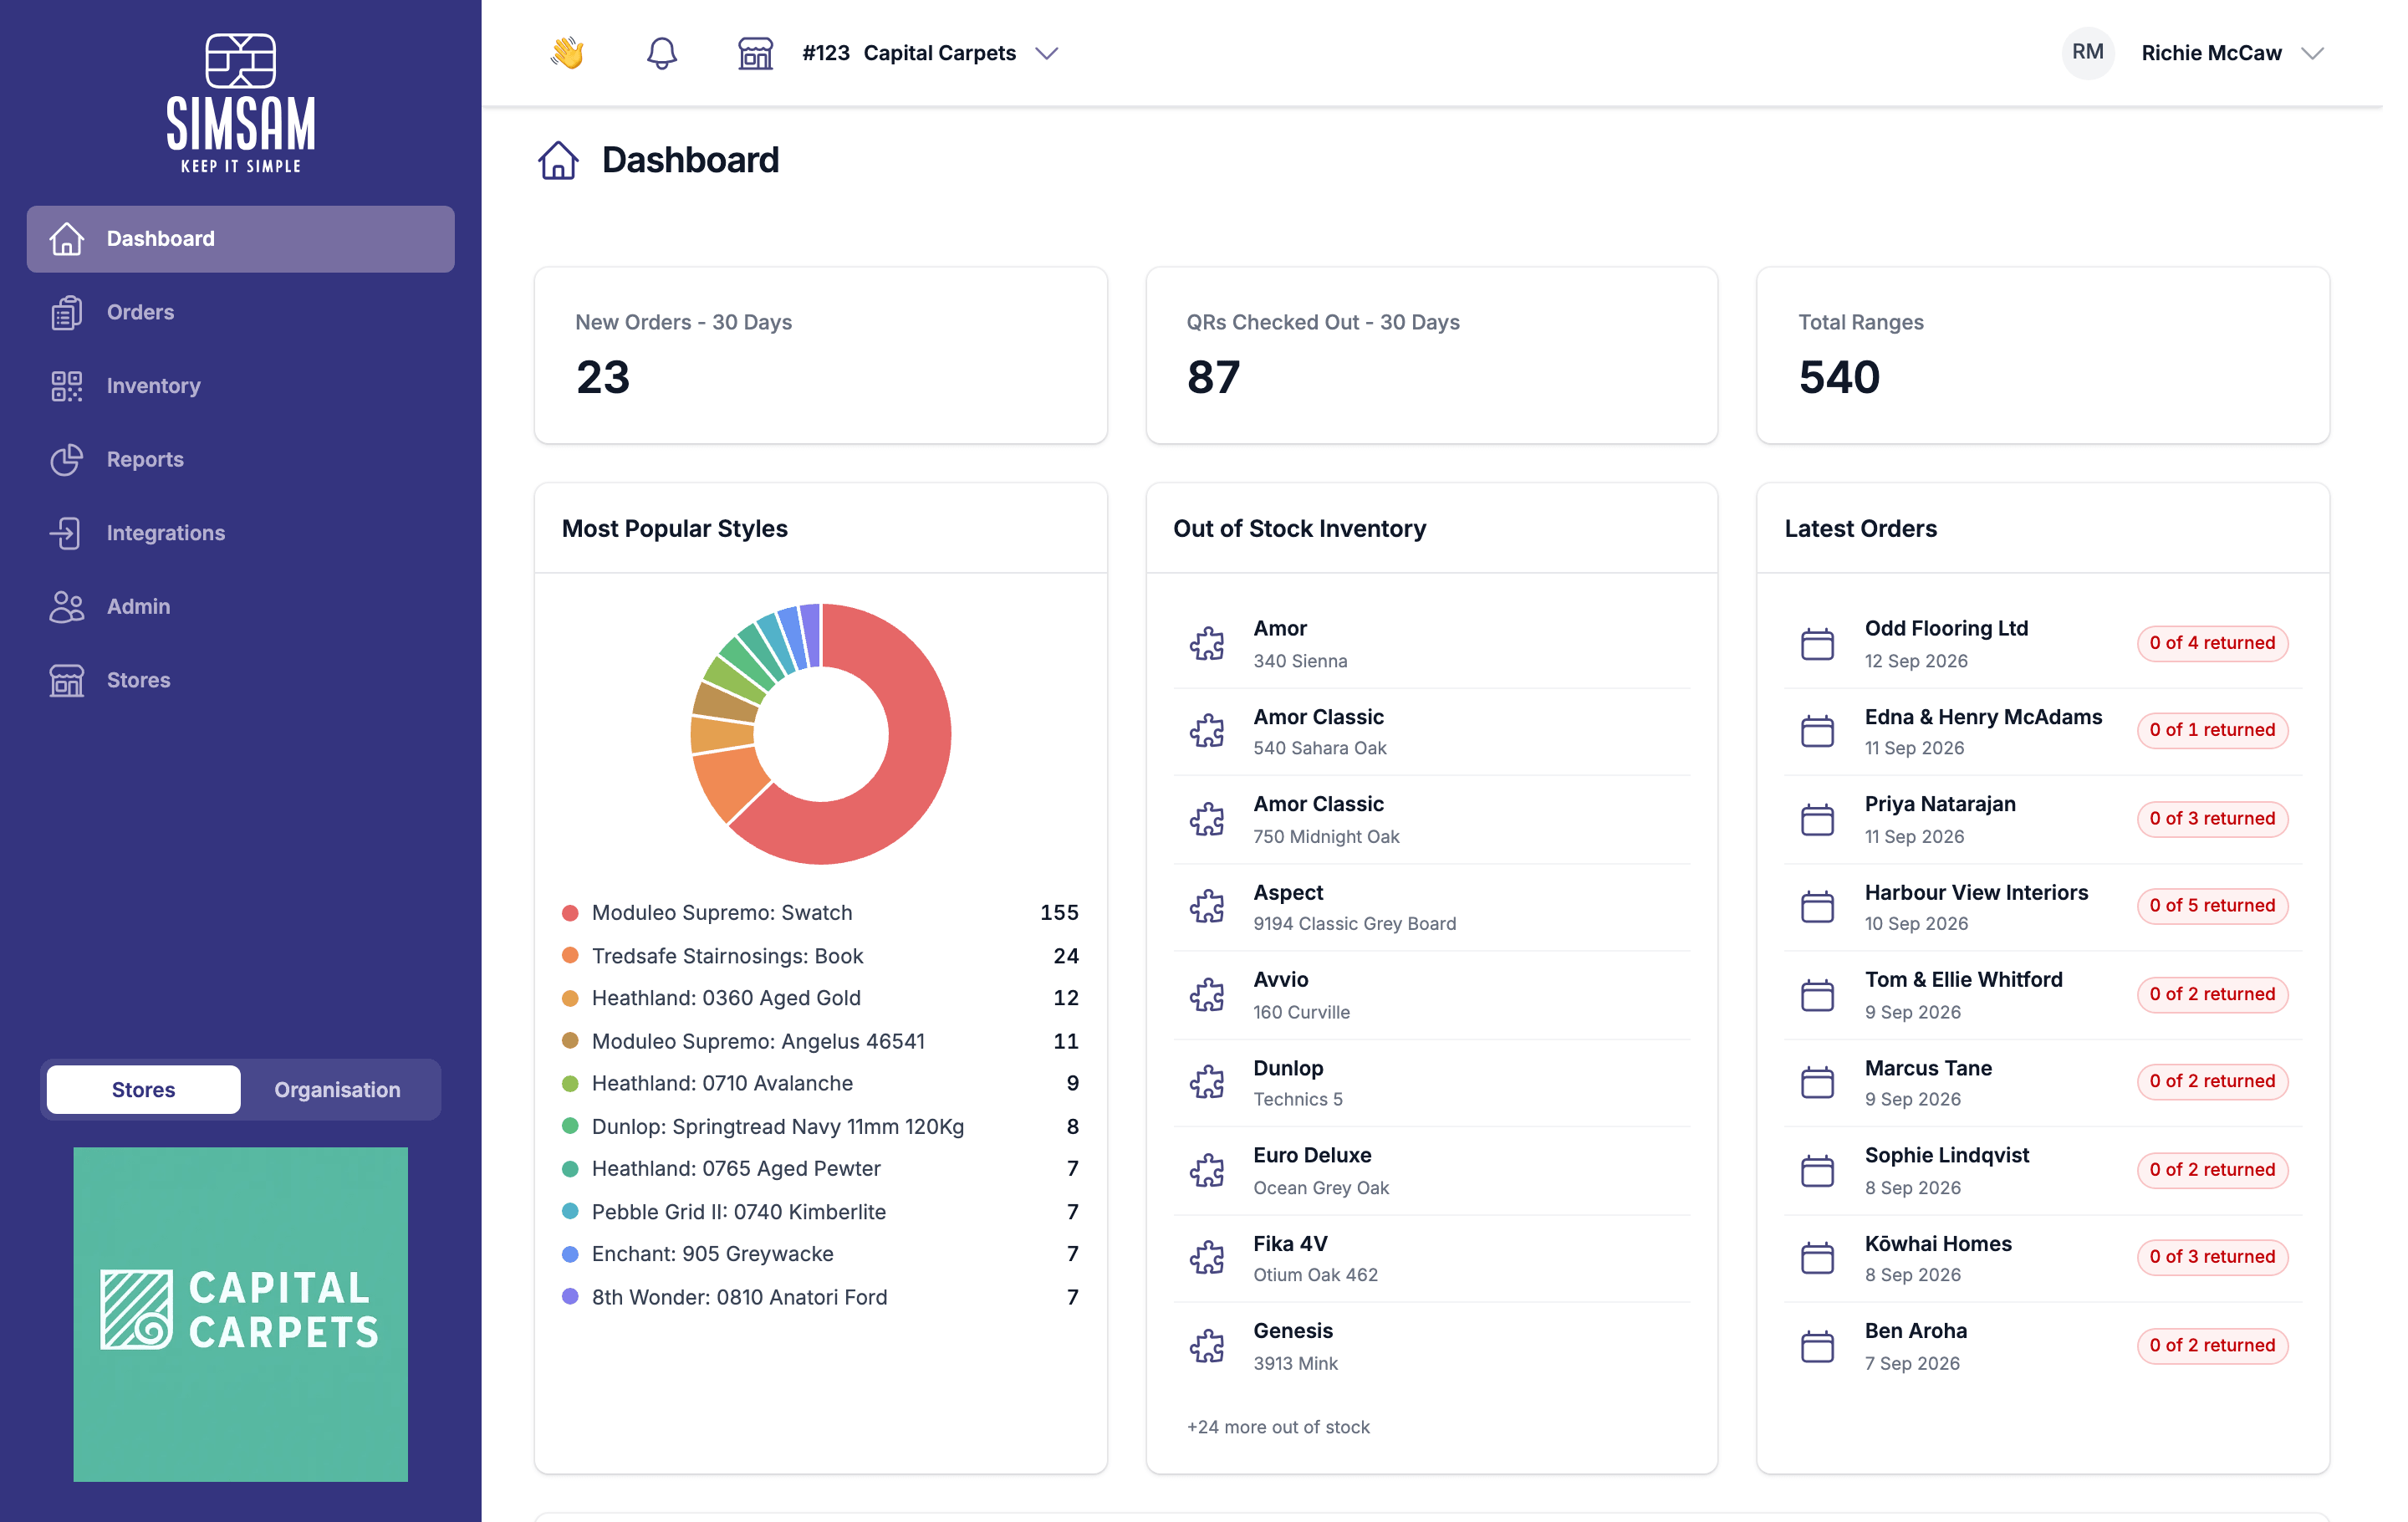The width and height of the screenshot is (2408, 1522).
Task: Open Admin in sidebar
Action: click(240, 606)
